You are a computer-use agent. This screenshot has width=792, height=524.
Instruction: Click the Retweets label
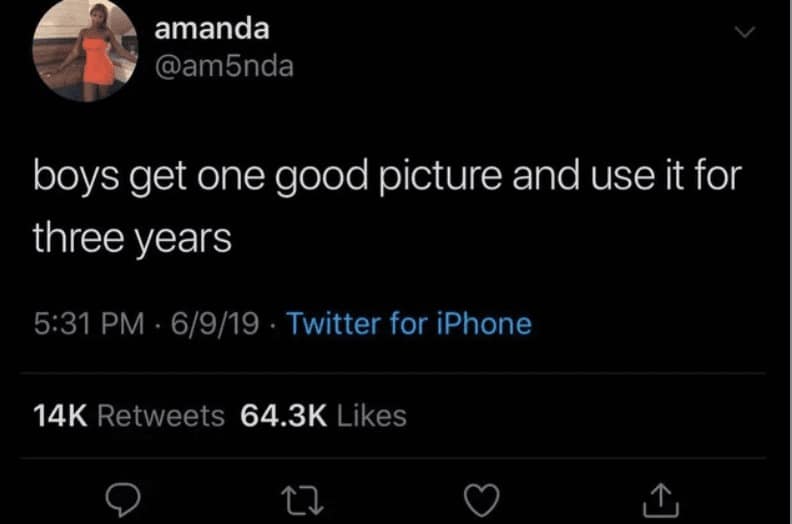[x=165, y=415]
